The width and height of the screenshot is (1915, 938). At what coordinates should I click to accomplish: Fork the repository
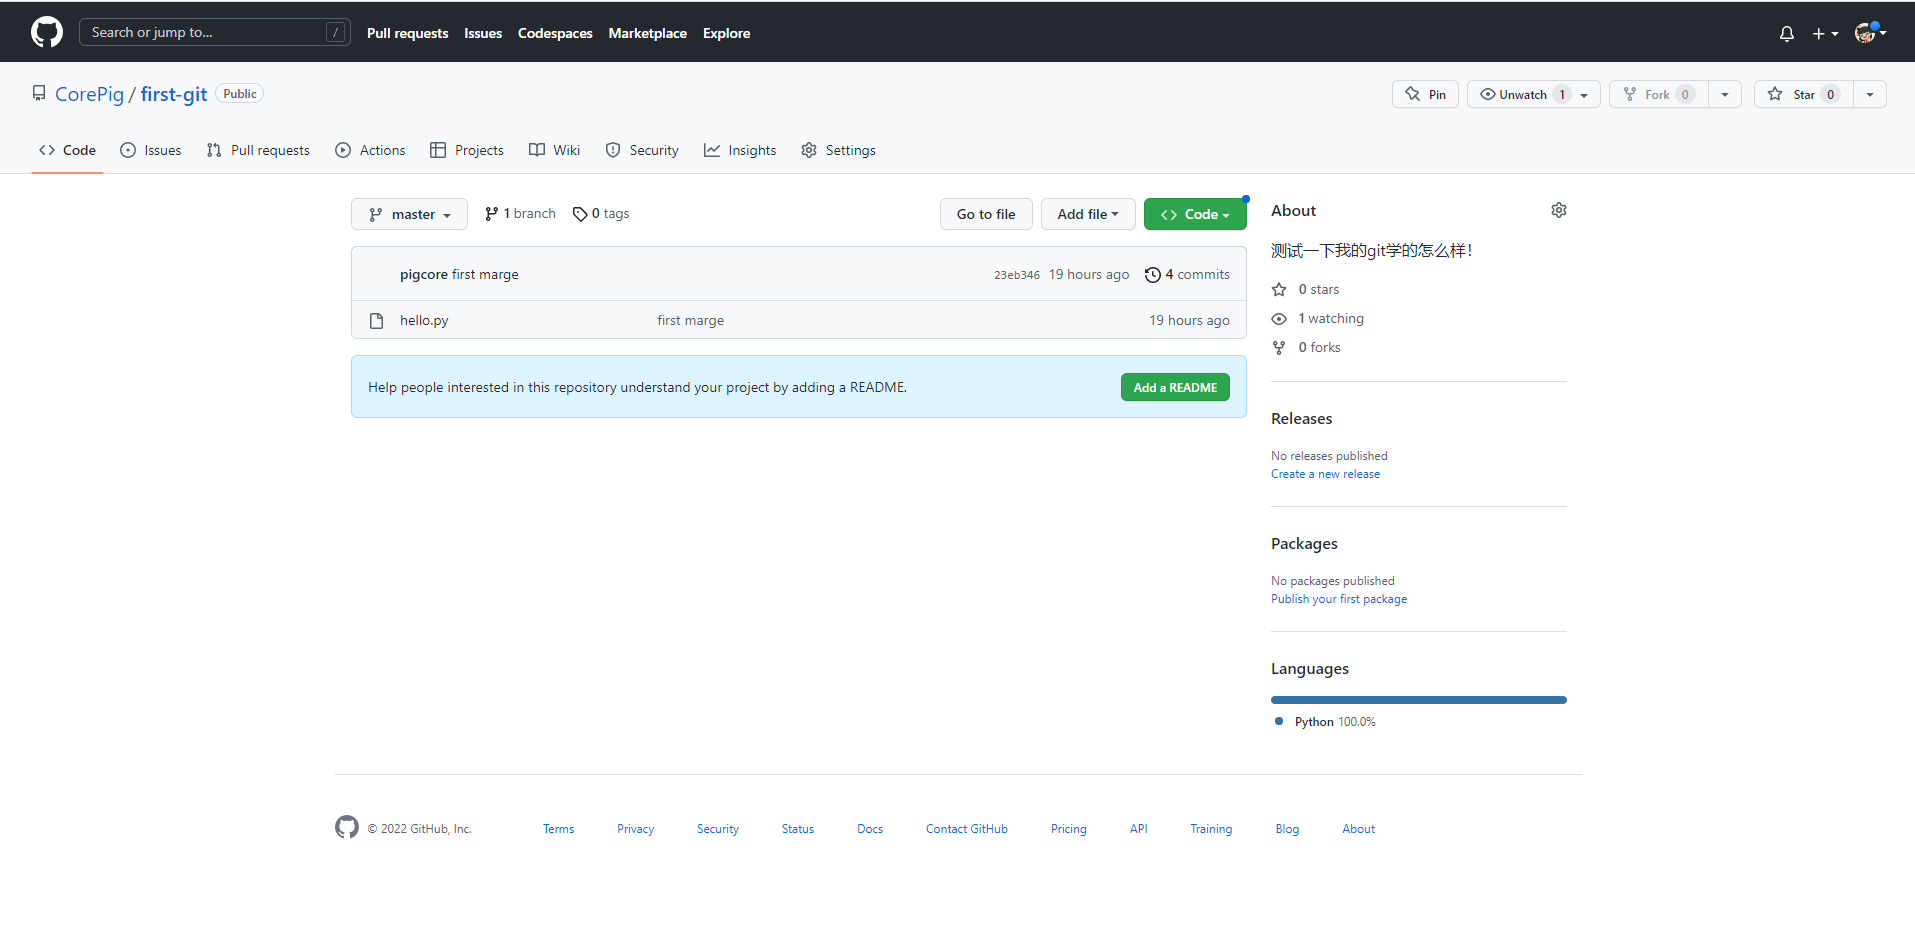pyautogui.click(x=1658, y=94)
